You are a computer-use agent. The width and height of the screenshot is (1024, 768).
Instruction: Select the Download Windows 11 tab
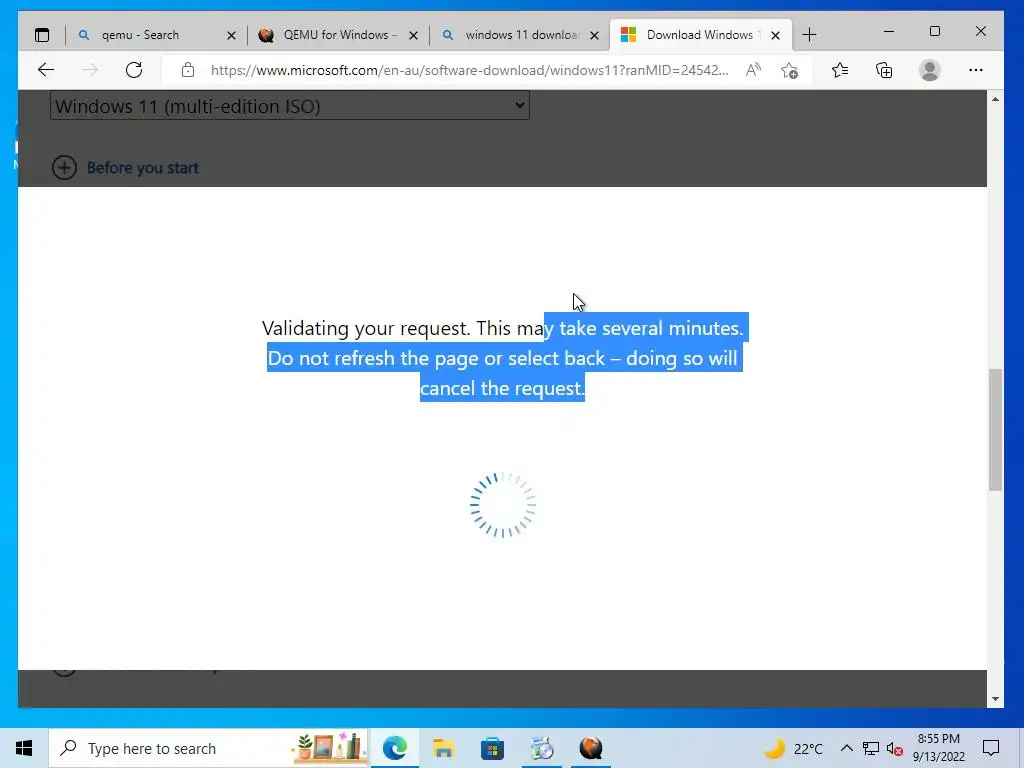[x=700, y=35]
